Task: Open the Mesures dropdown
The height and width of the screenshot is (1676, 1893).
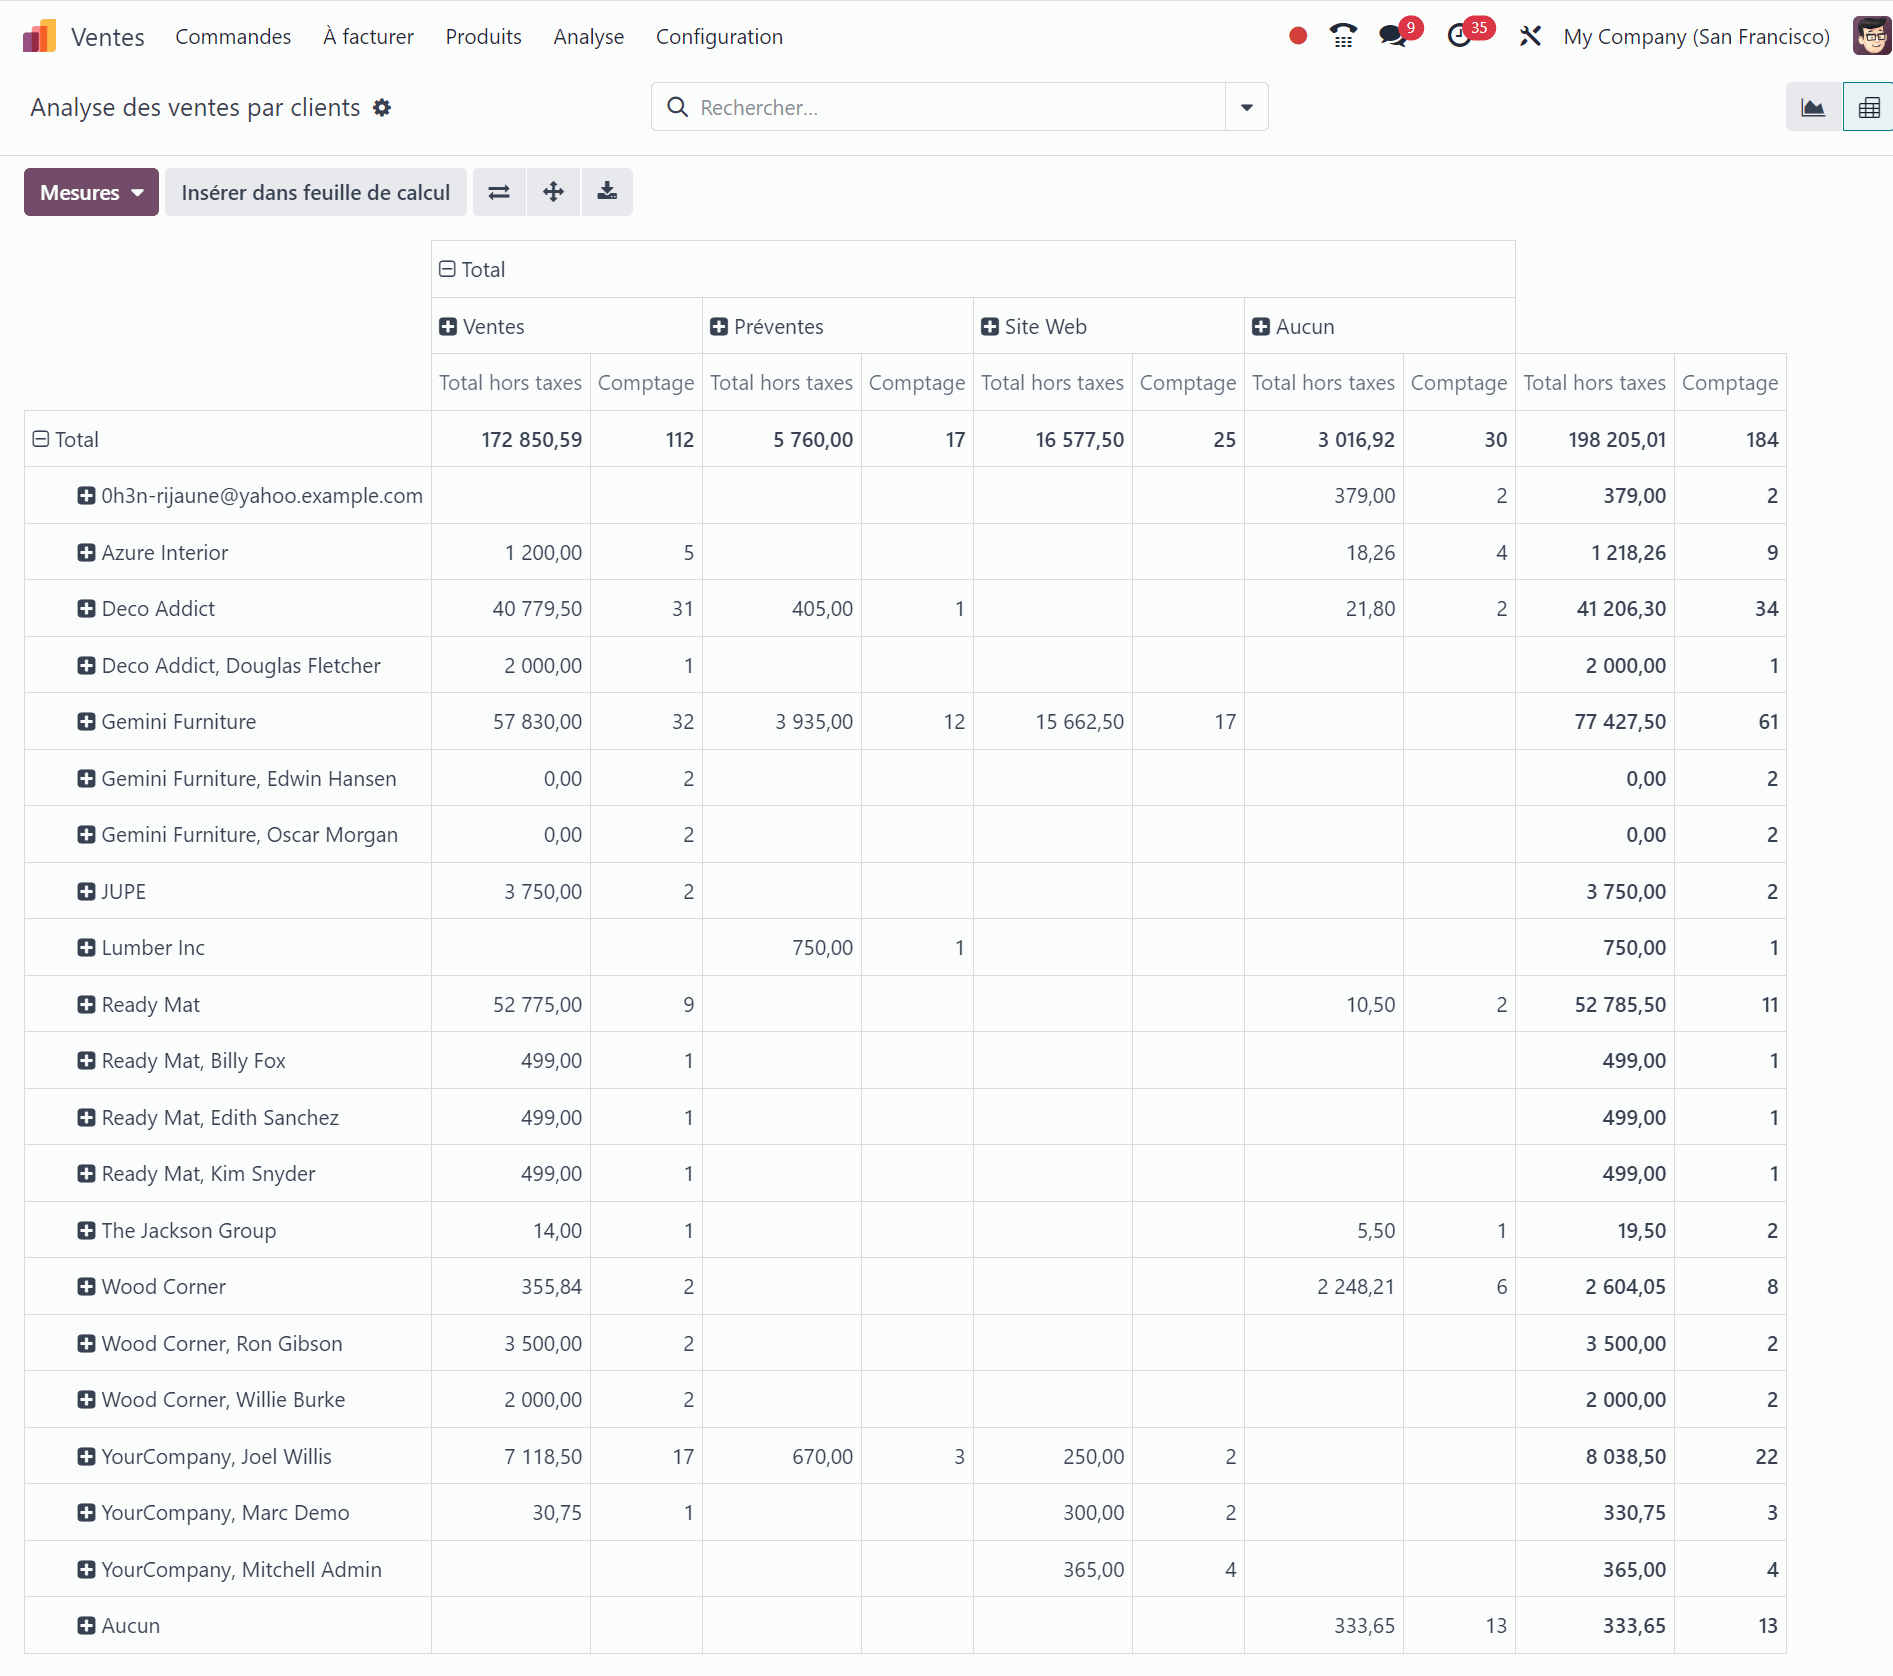Action: tap(91, 192)
